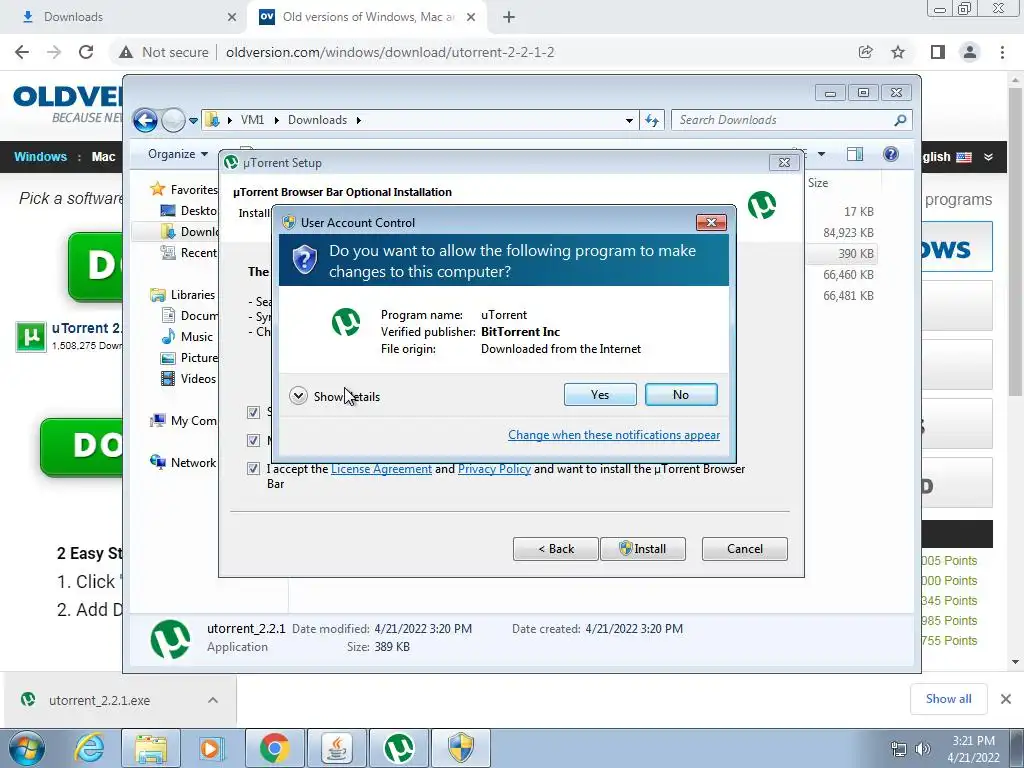
Task: Open Chrome three-dot menu
Action: click(1002, 52)
